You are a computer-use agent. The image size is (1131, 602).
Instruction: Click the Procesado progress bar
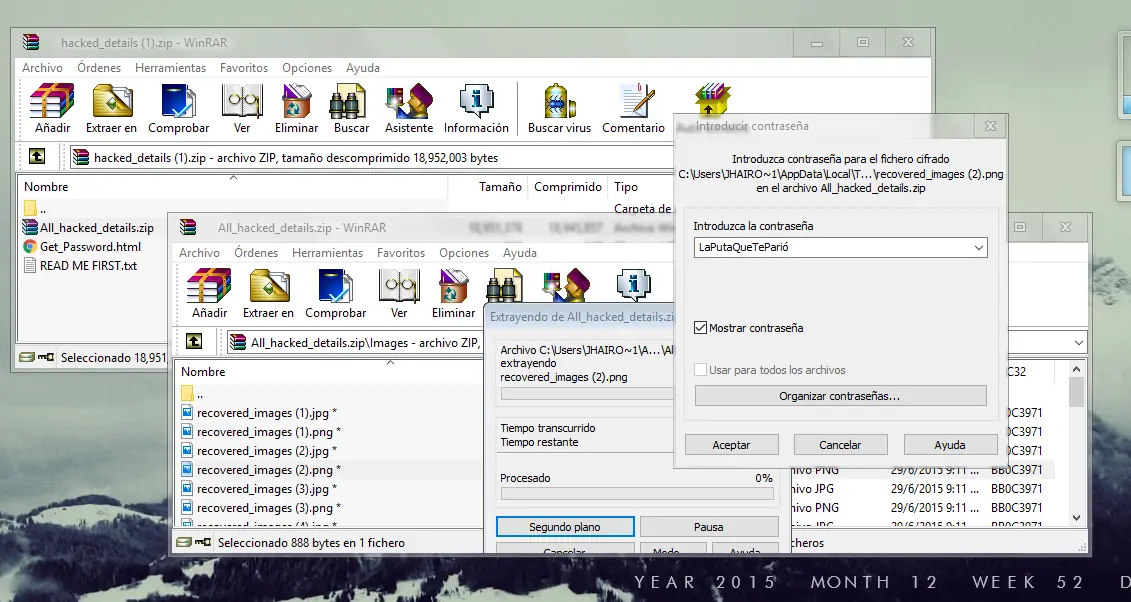(636, 494)
